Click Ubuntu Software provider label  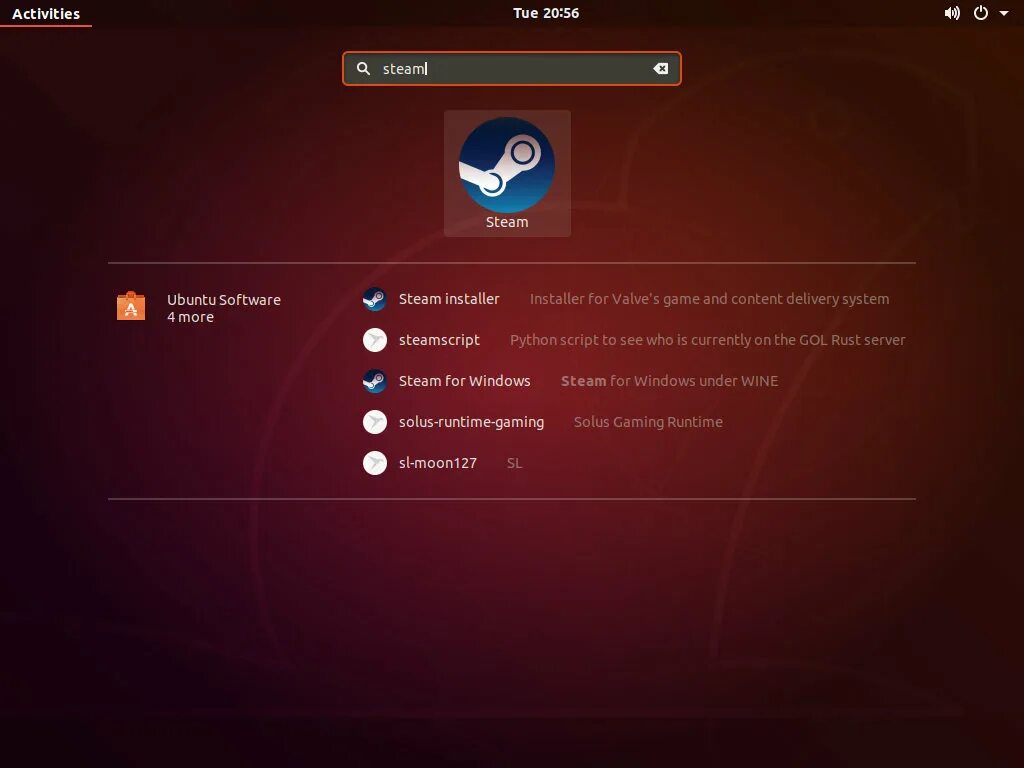(224, 300)
